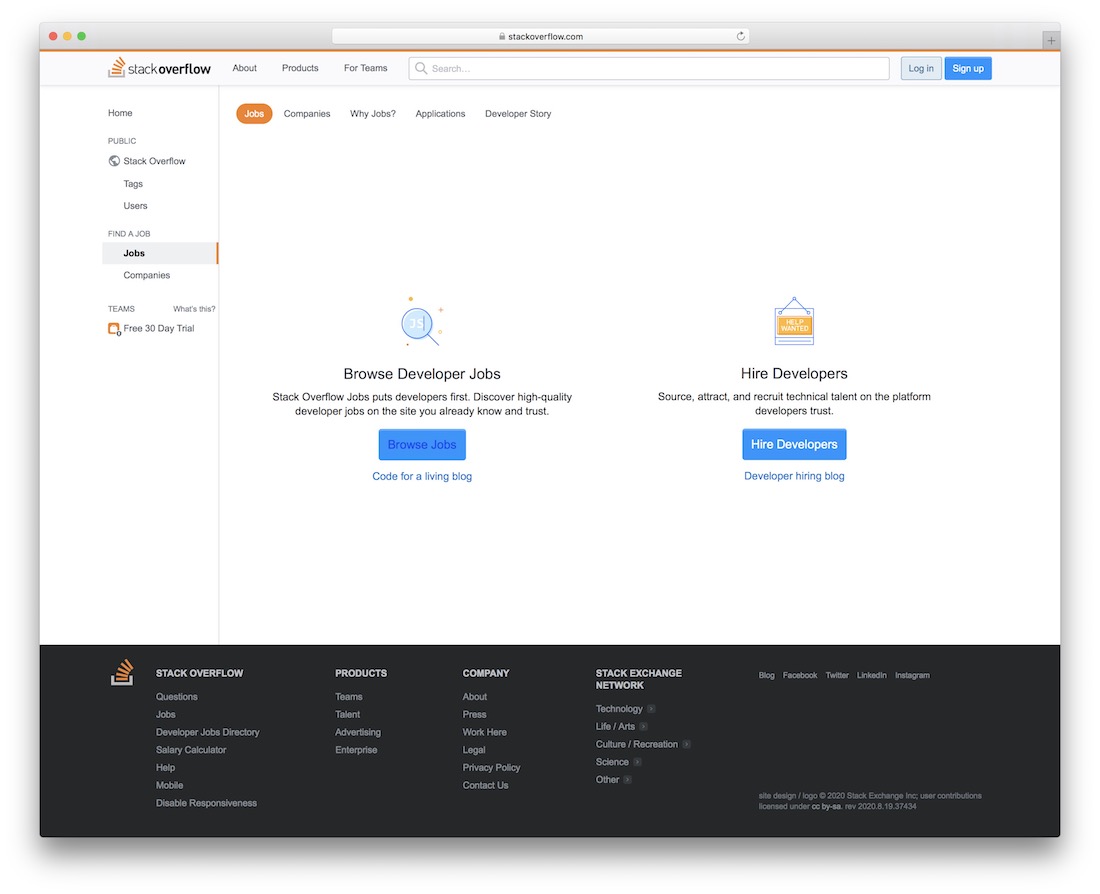The image size is (1100, 894).
Task: Click the lock icon in address bar
Action: pos(502,36)
